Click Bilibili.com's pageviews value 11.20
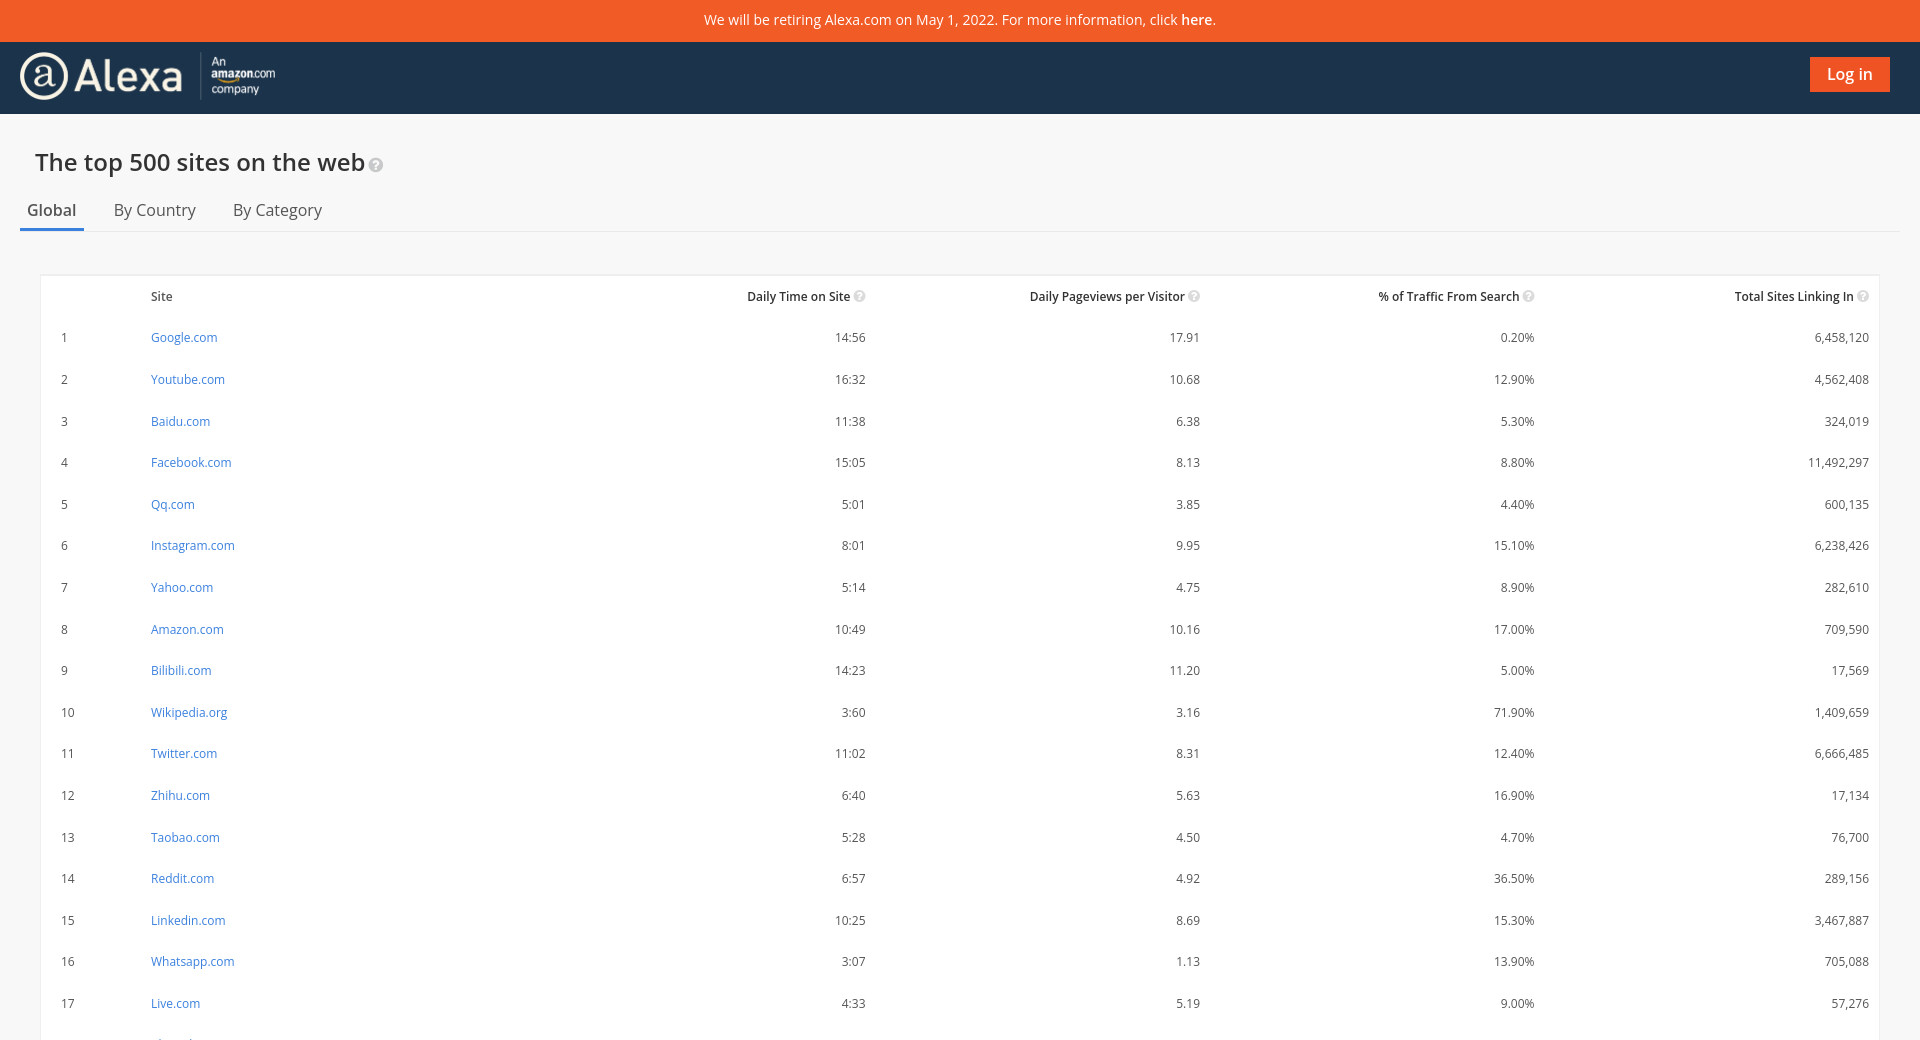This screenshot has width=1920, height=1040. pos(1185,671)
